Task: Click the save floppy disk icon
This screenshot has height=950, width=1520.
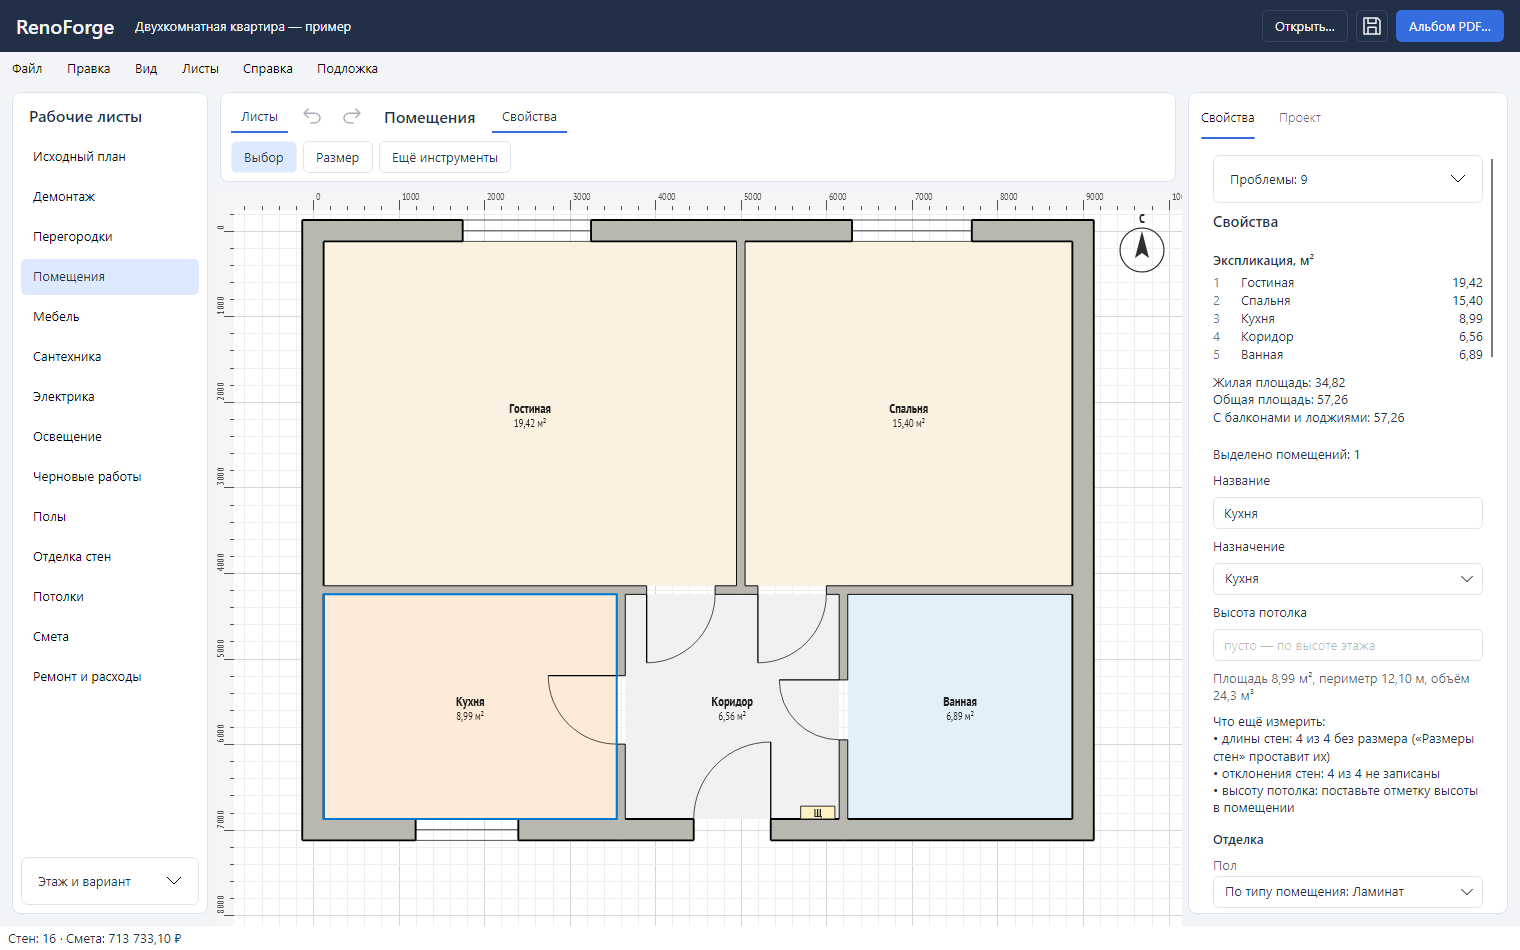Action: (1372, 26)
